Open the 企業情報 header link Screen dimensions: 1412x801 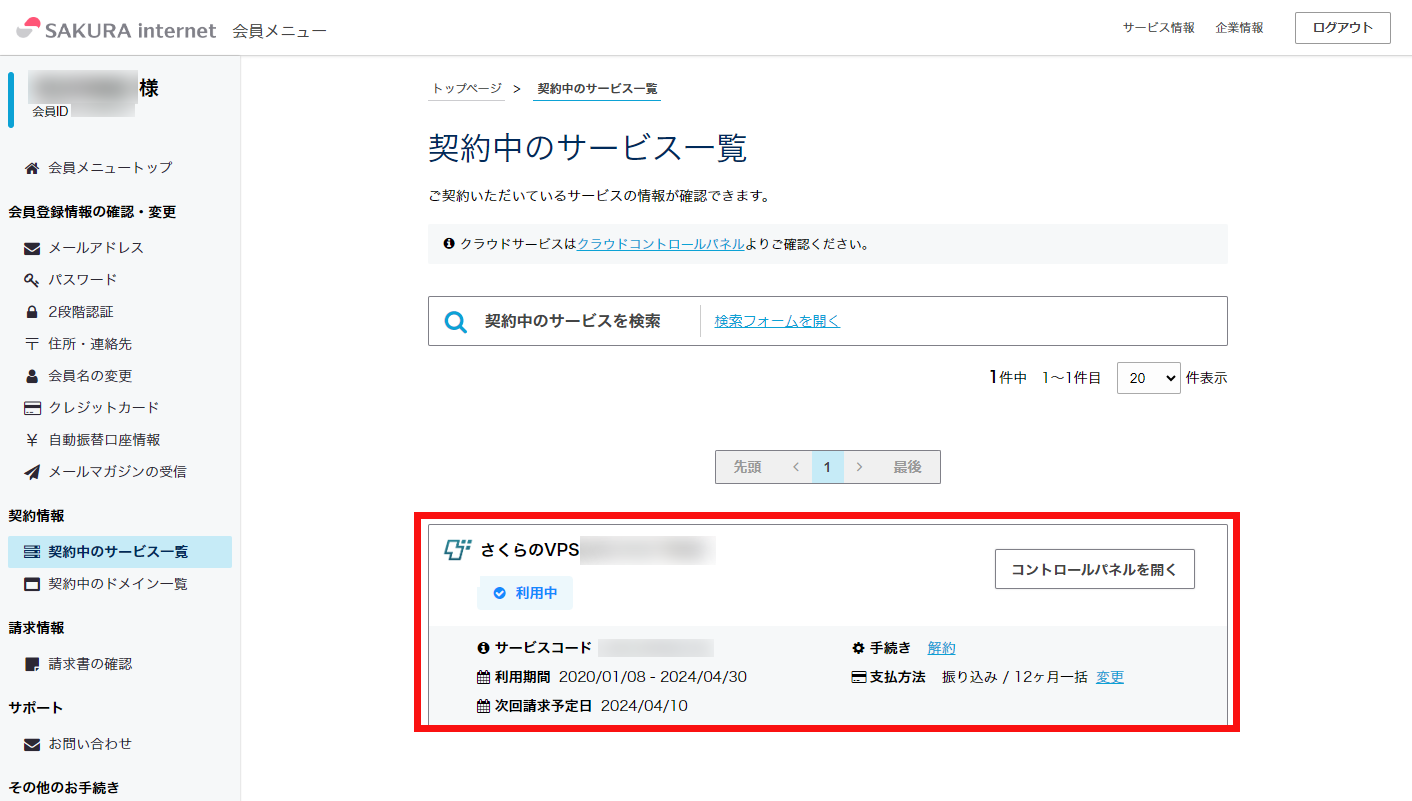tap(1240, 28)
